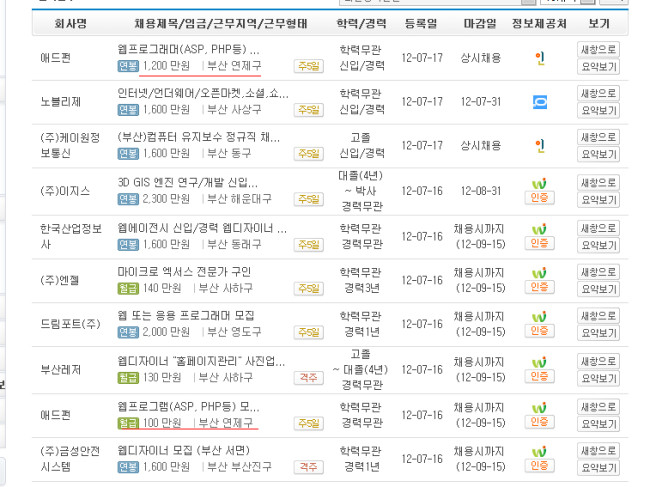The height and width of the screenshot is (487, 650).
Task: Click 요약보기 for the (주)엔젤 listing
Action: pos(598,289)
